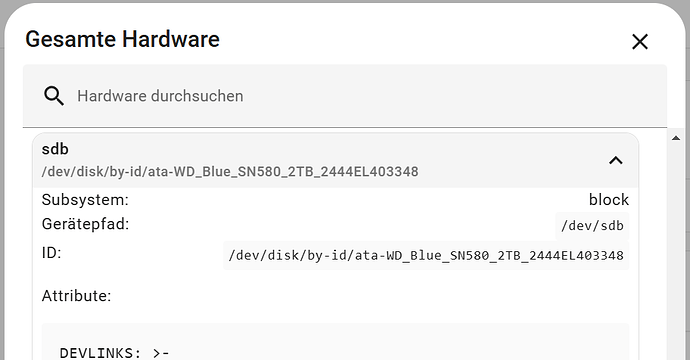Screen dimensions: 690x360
Task: Click the attributes code block area
Action: coord(335,342)
